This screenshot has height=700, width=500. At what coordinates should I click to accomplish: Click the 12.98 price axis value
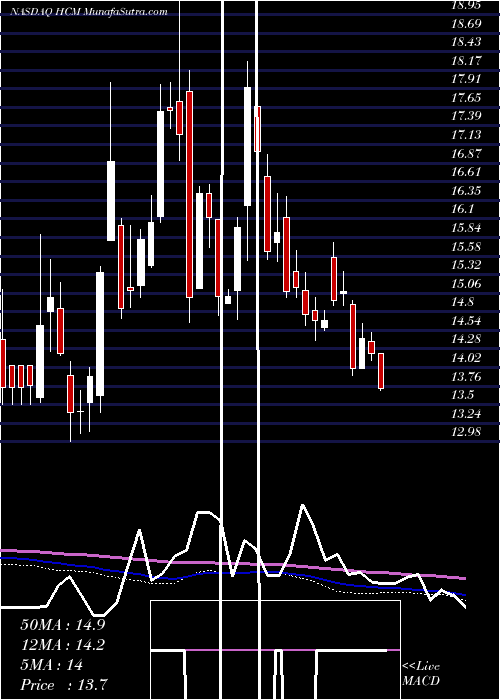[466, 432]
